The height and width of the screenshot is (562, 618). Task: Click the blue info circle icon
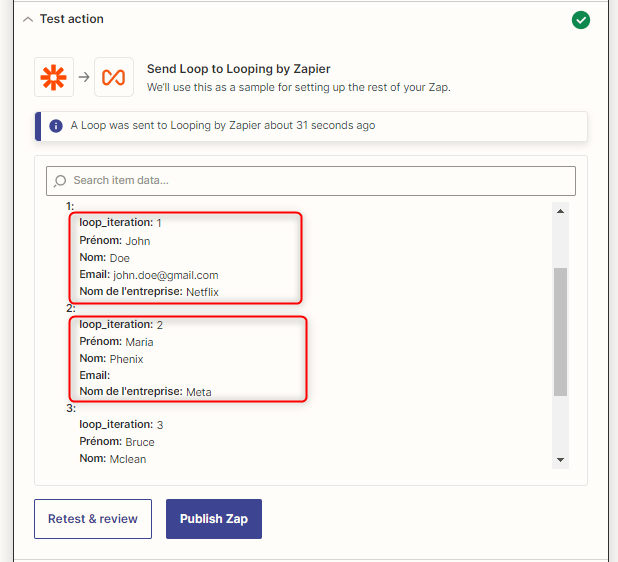(x=56, y=126)
